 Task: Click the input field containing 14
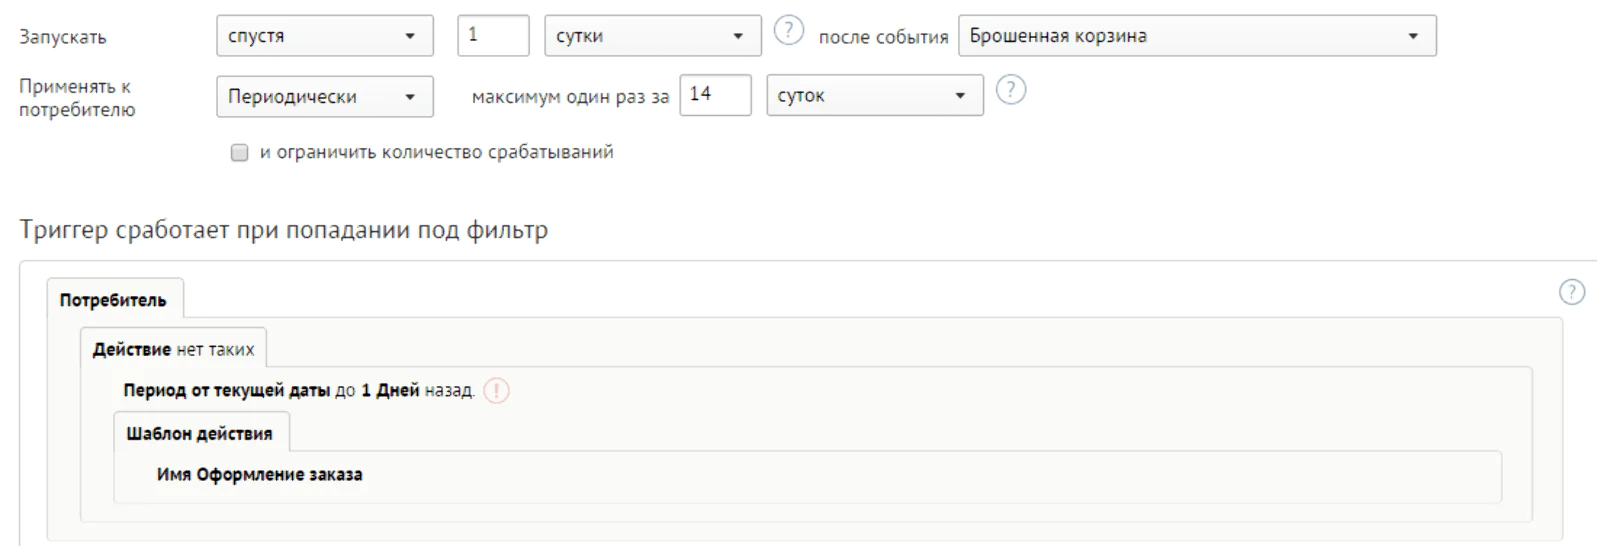pyautogui.click(x=715, y=95)
